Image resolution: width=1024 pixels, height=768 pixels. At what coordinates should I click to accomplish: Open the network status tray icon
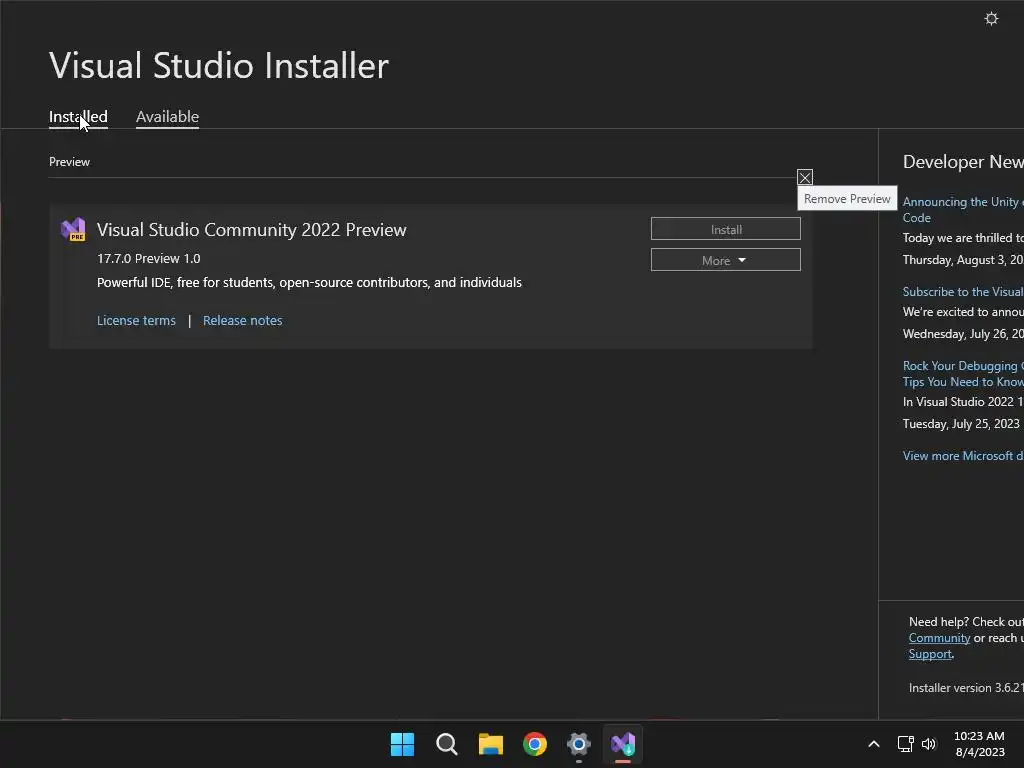point(905,744)
